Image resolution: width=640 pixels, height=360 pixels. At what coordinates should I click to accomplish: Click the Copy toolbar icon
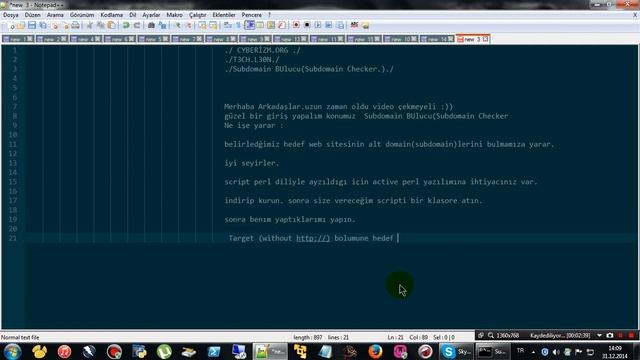pyautogui.click(x=100, y=25)
